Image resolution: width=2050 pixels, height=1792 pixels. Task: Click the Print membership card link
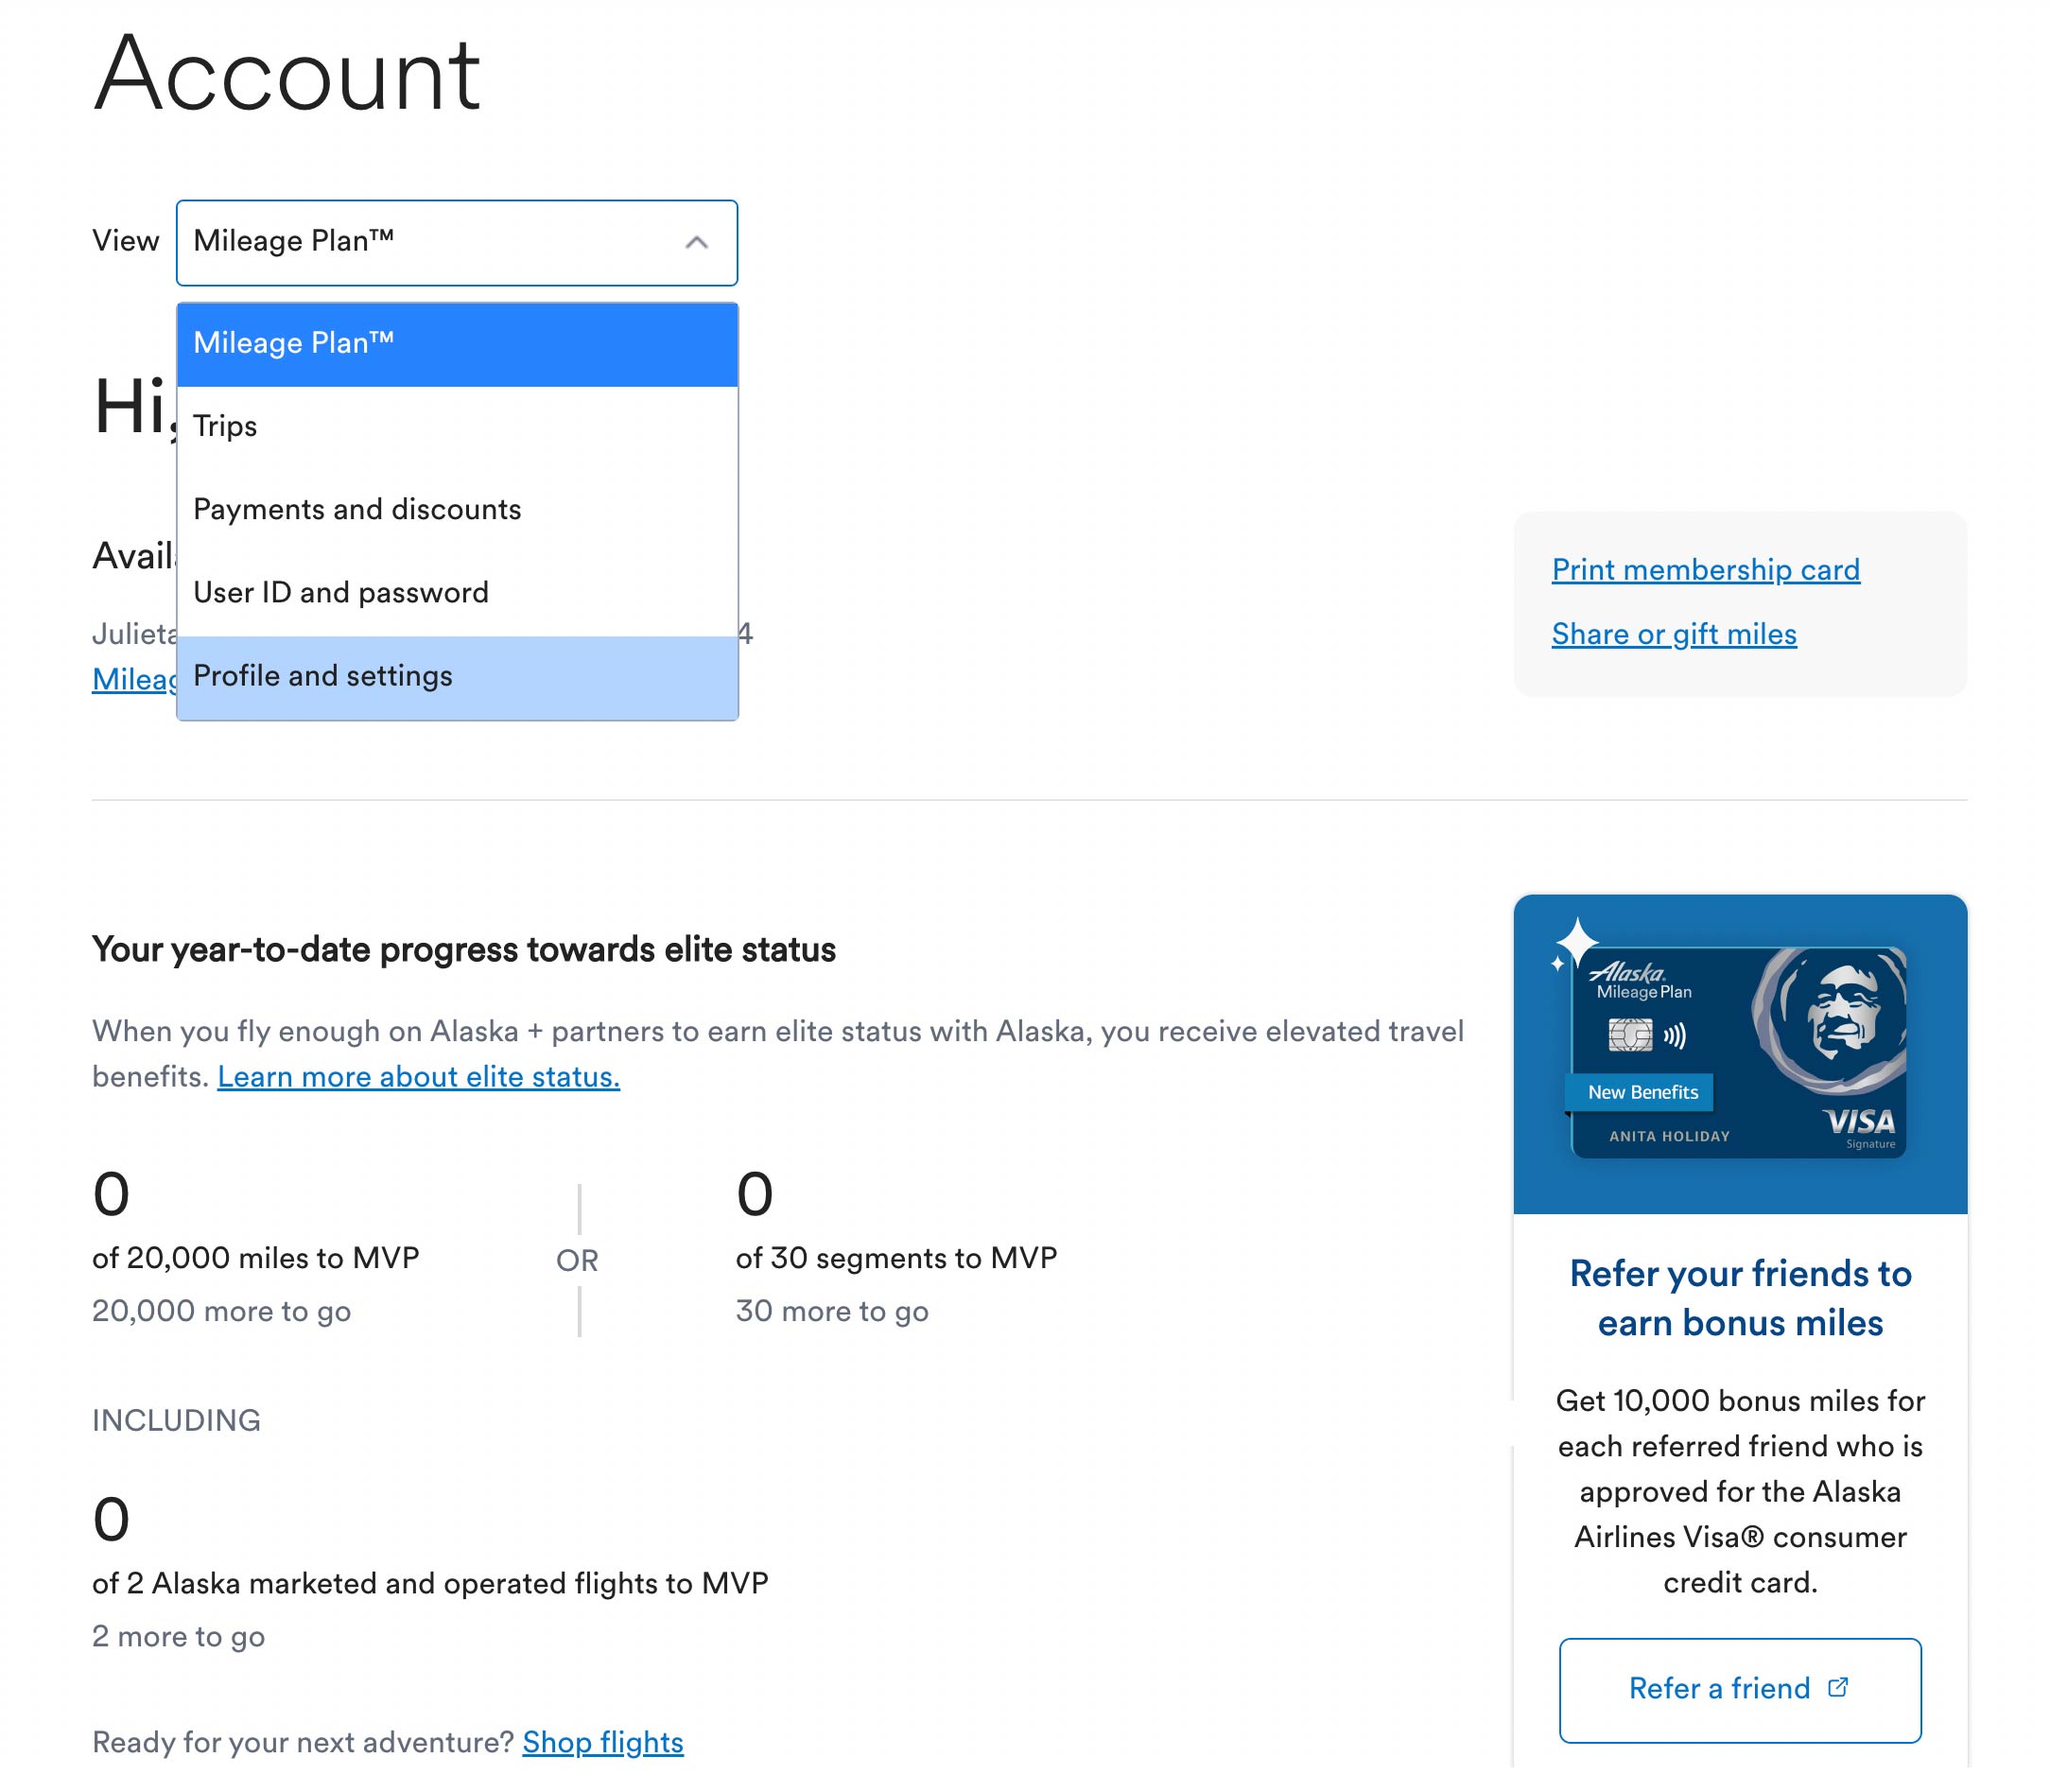[1705, 570]
